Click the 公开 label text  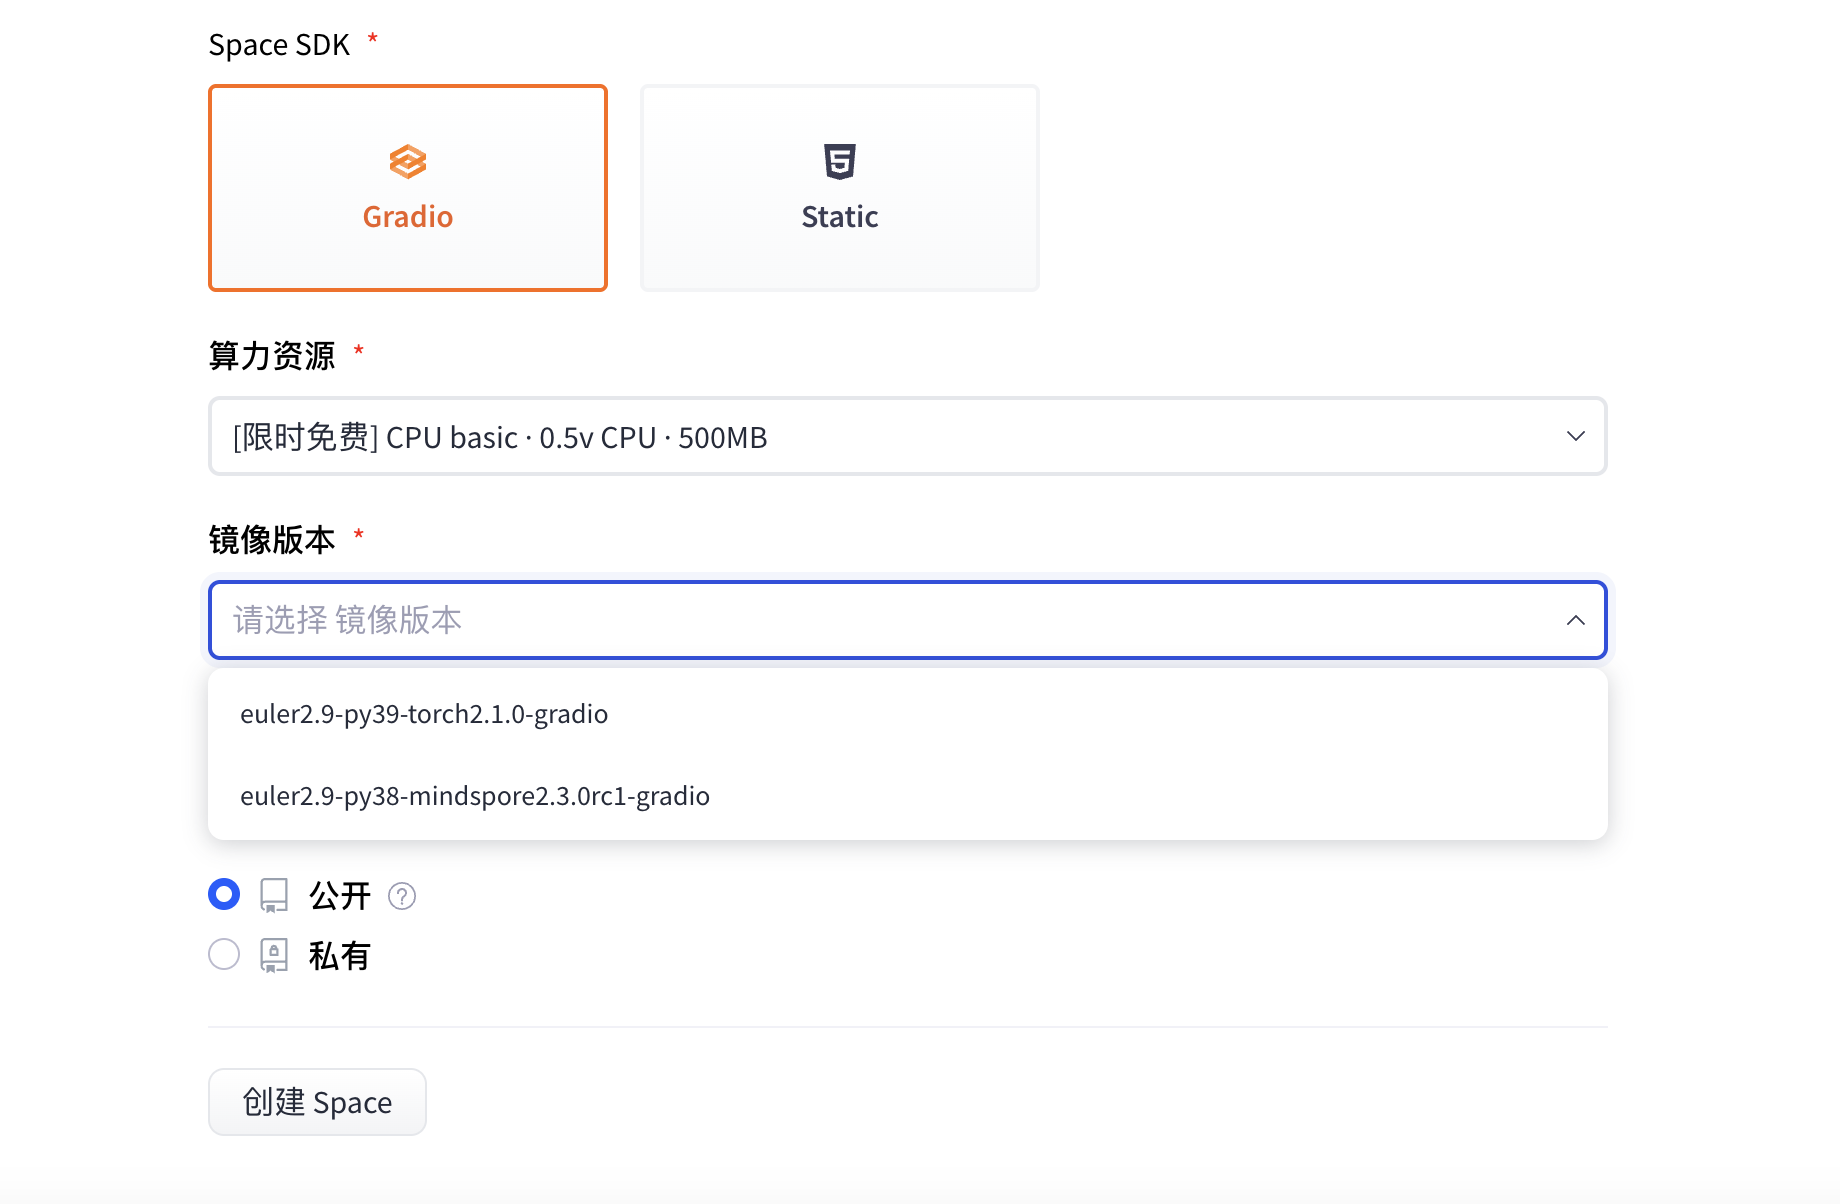(x=340, y=895)
